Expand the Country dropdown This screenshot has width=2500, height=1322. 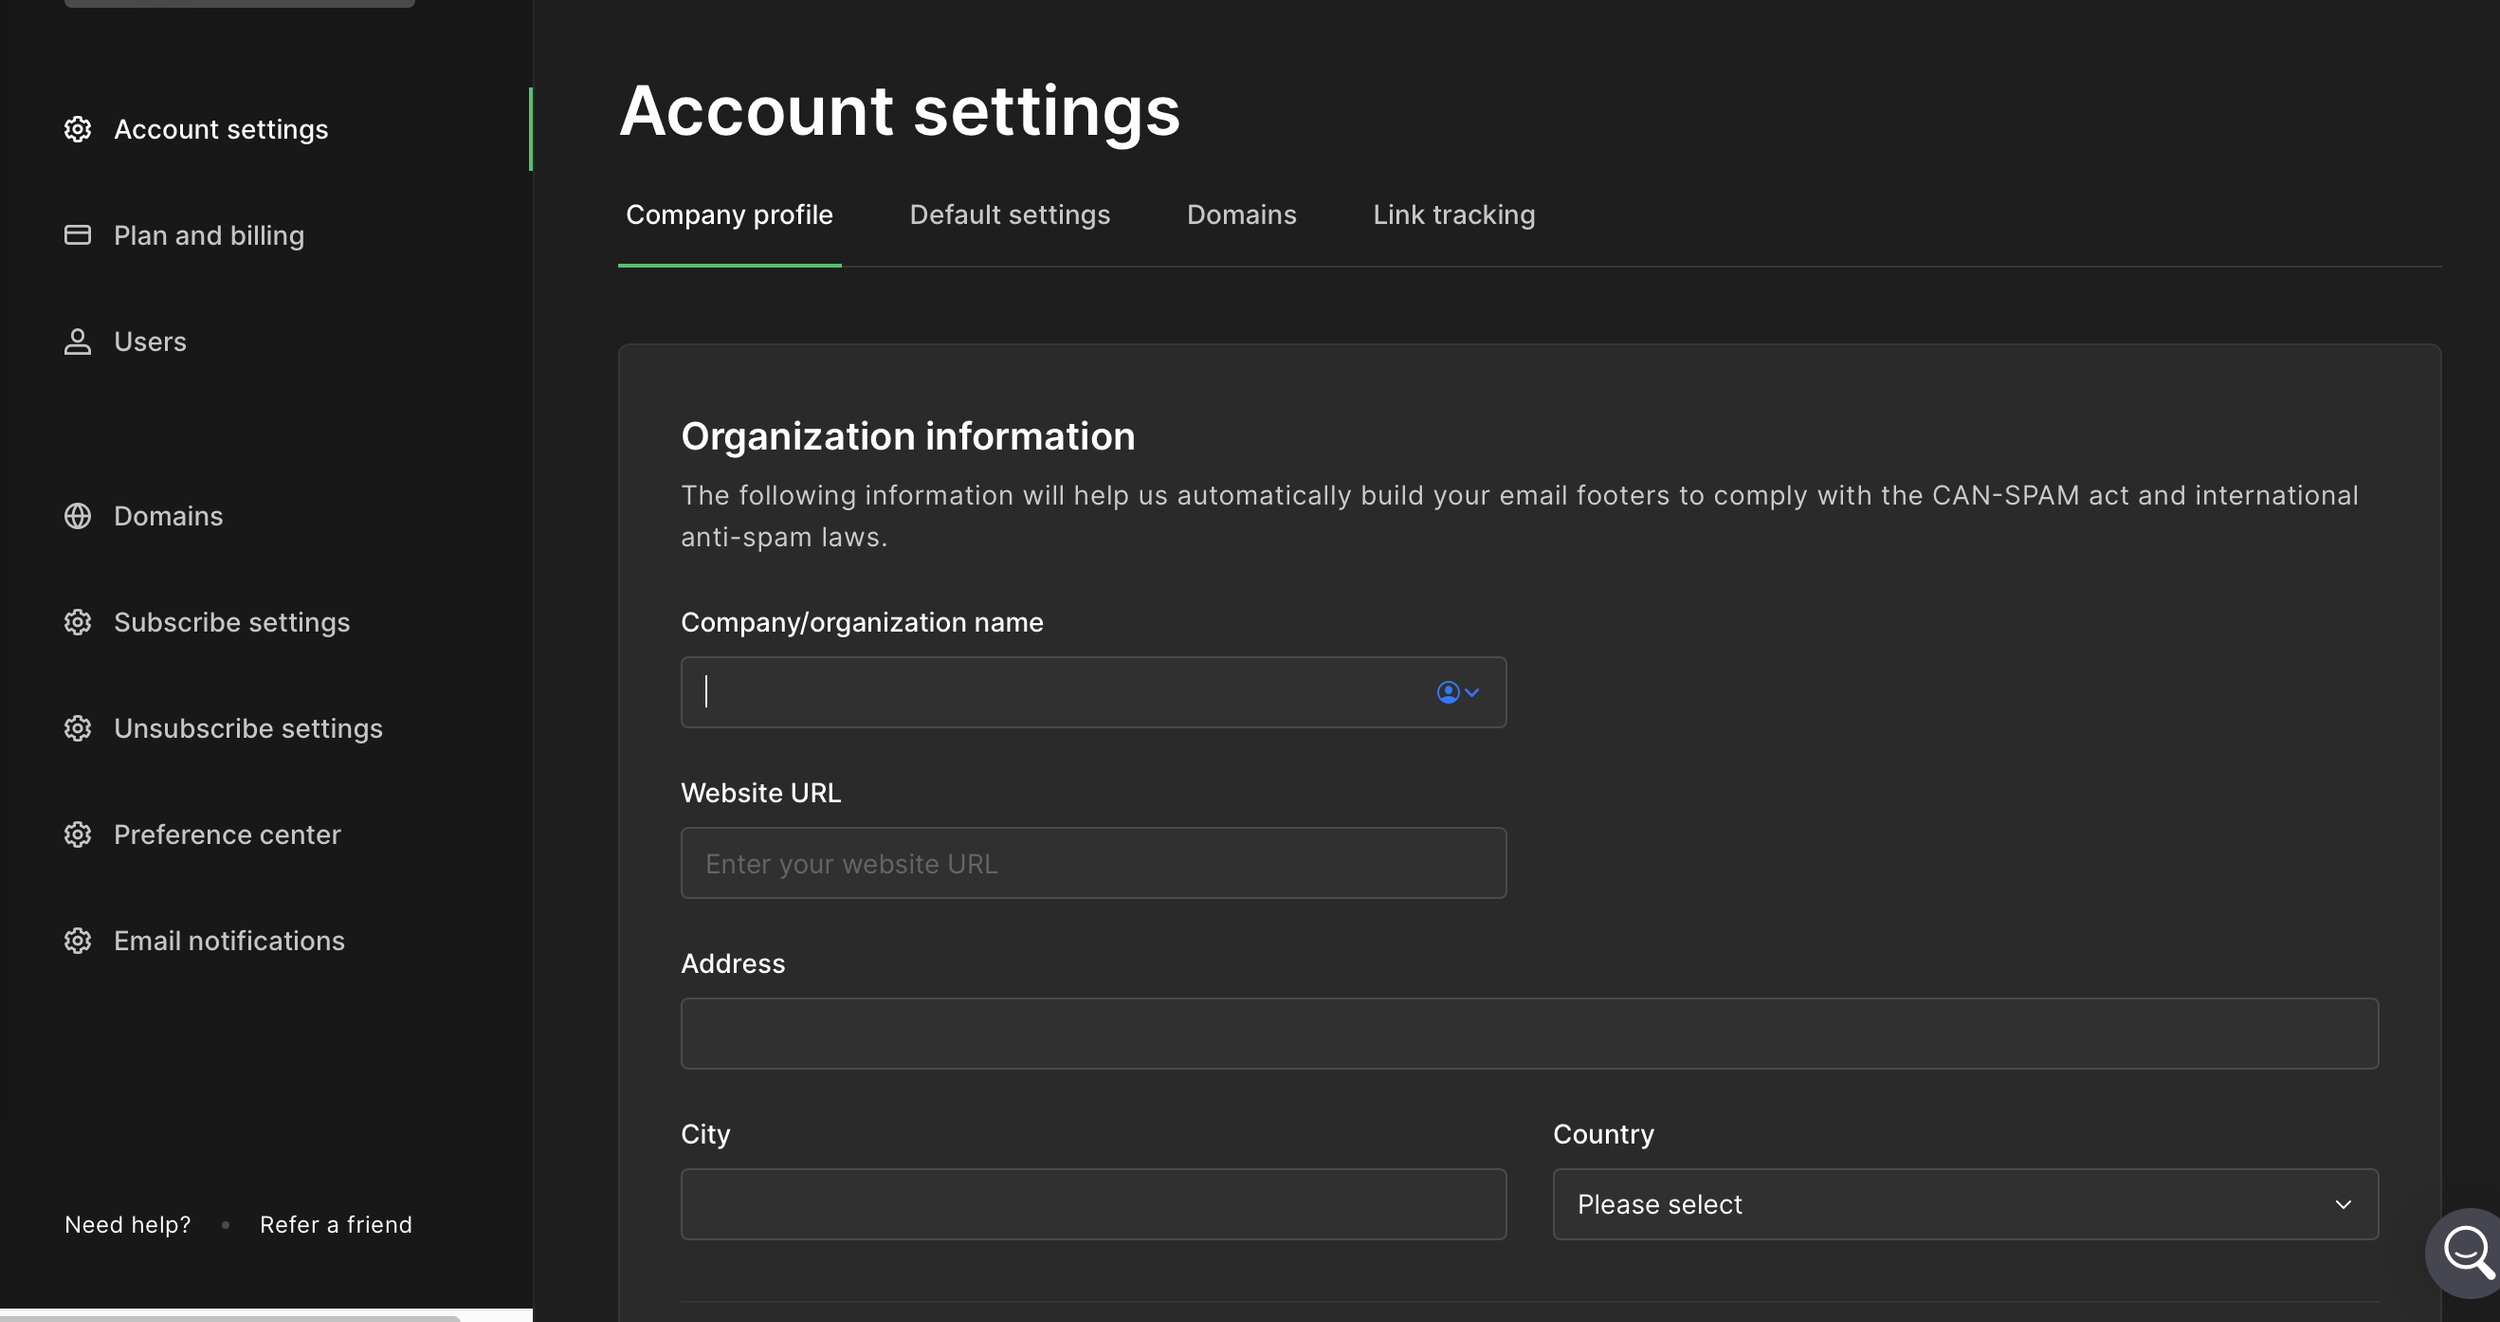(x=1964, y=1204)
